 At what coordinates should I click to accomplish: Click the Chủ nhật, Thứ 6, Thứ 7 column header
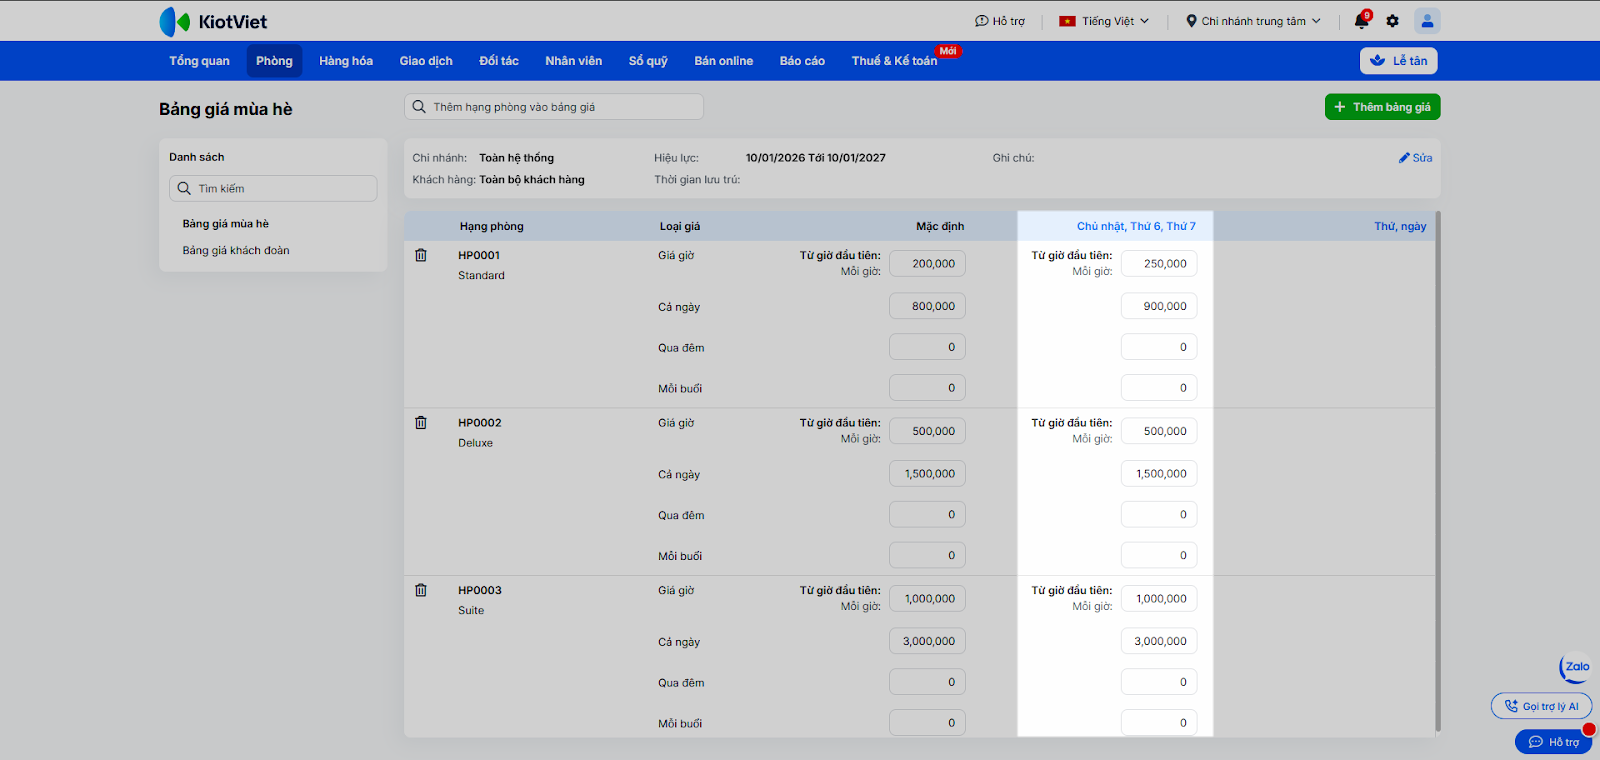pos(1136,226)
